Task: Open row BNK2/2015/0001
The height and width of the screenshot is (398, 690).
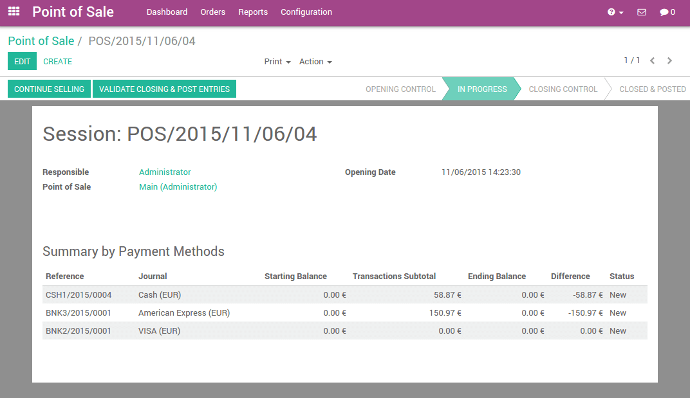Action: [x=345, y=331]
